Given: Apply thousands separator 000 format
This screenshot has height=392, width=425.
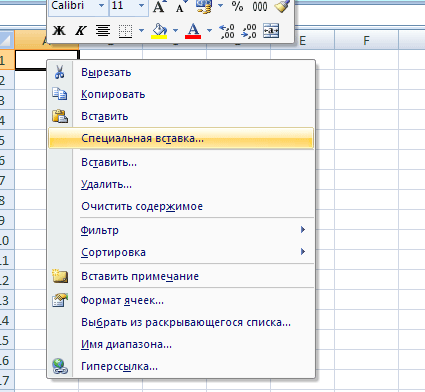Looking at the screenshot, I should tap(260, 7).
